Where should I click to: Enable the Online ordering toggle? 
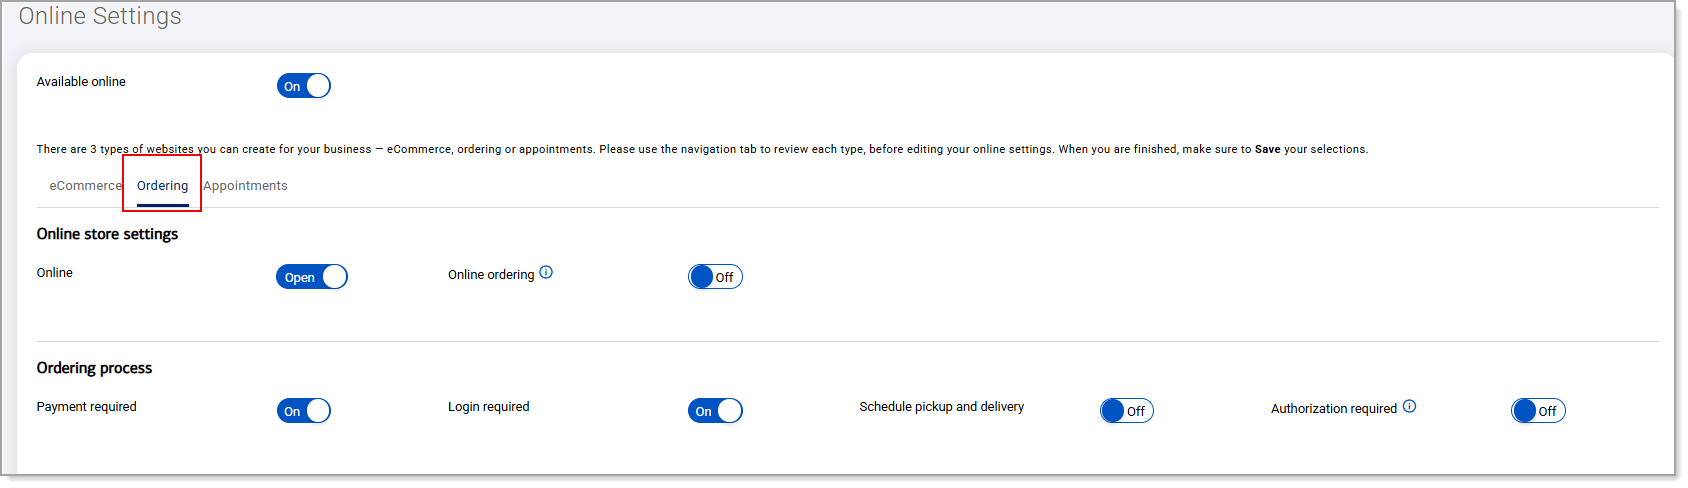(x=715, y=277)
